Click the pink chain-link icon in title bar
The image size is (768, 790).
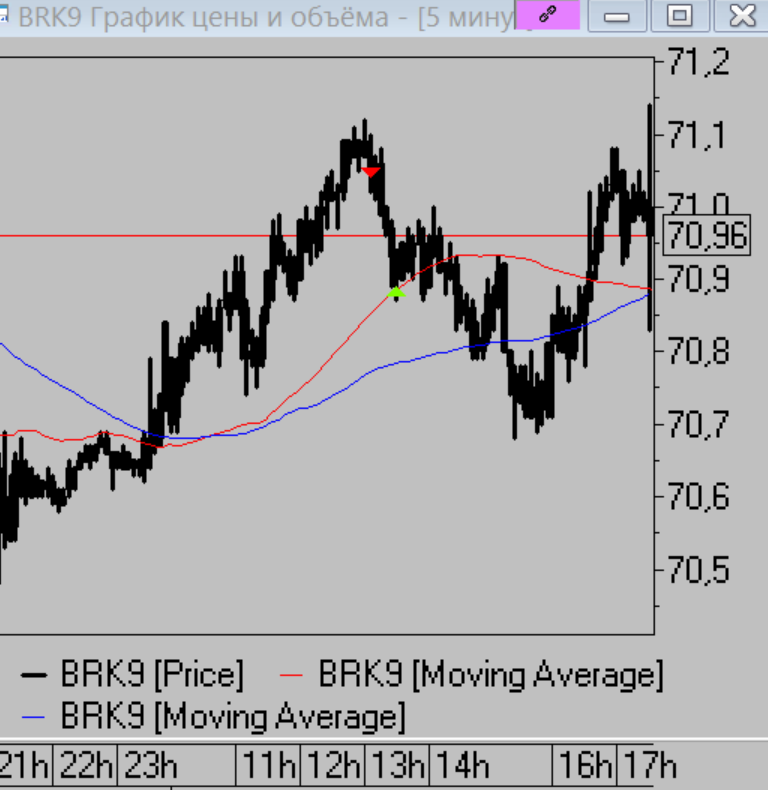[x=548, y=15]
